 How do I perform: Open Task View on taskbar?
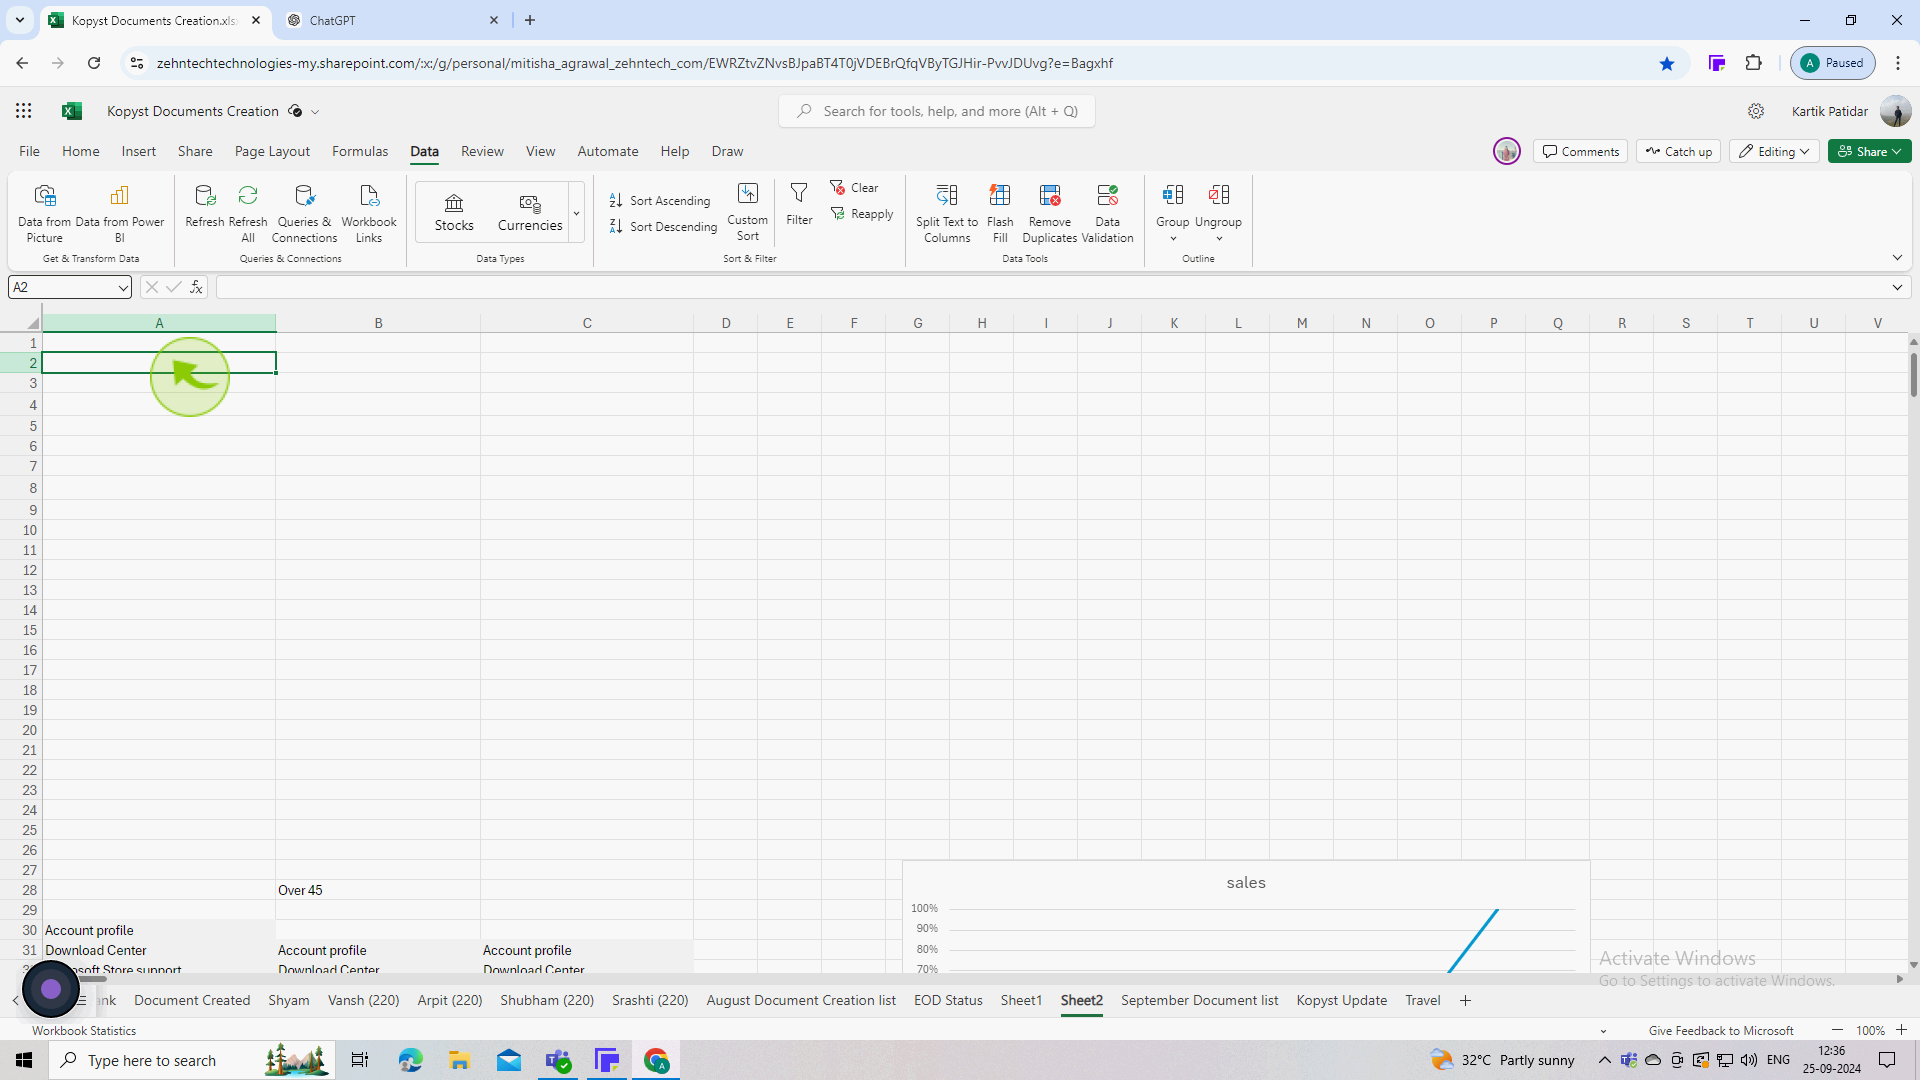pyautogui.click(x=360, y=1060)
